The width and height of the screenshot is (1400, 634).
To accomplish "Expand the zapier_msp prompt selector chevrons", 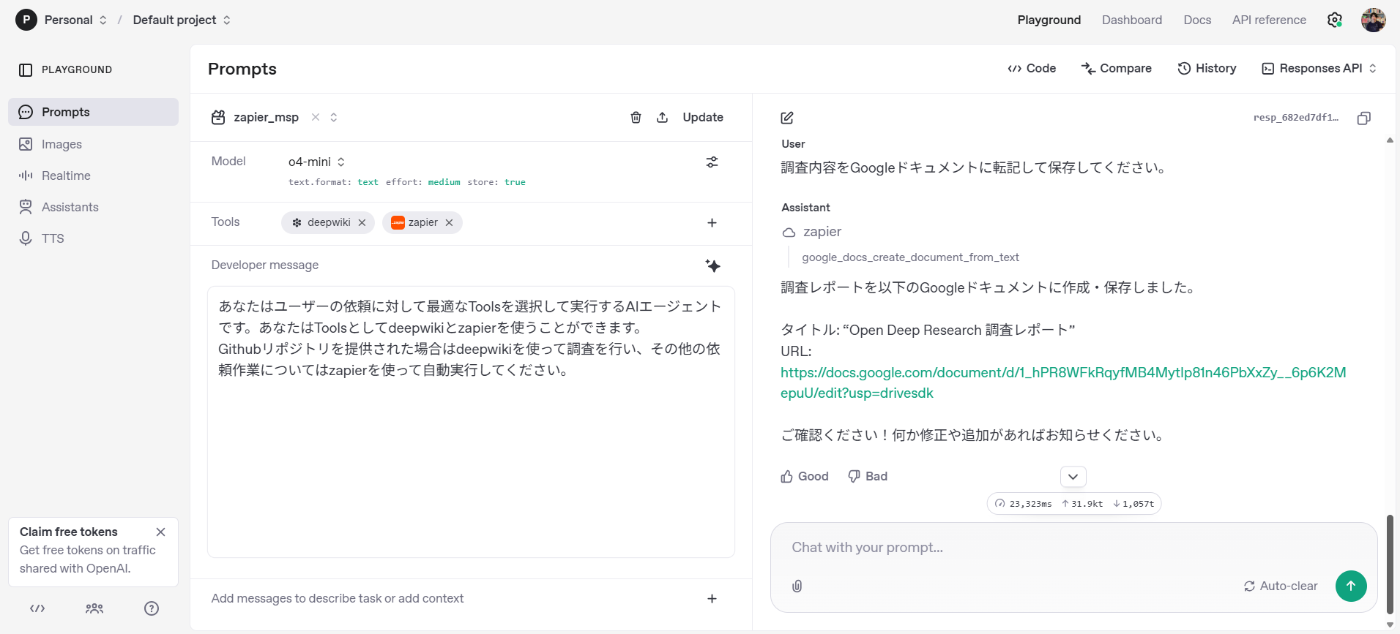I will (334, 117).
